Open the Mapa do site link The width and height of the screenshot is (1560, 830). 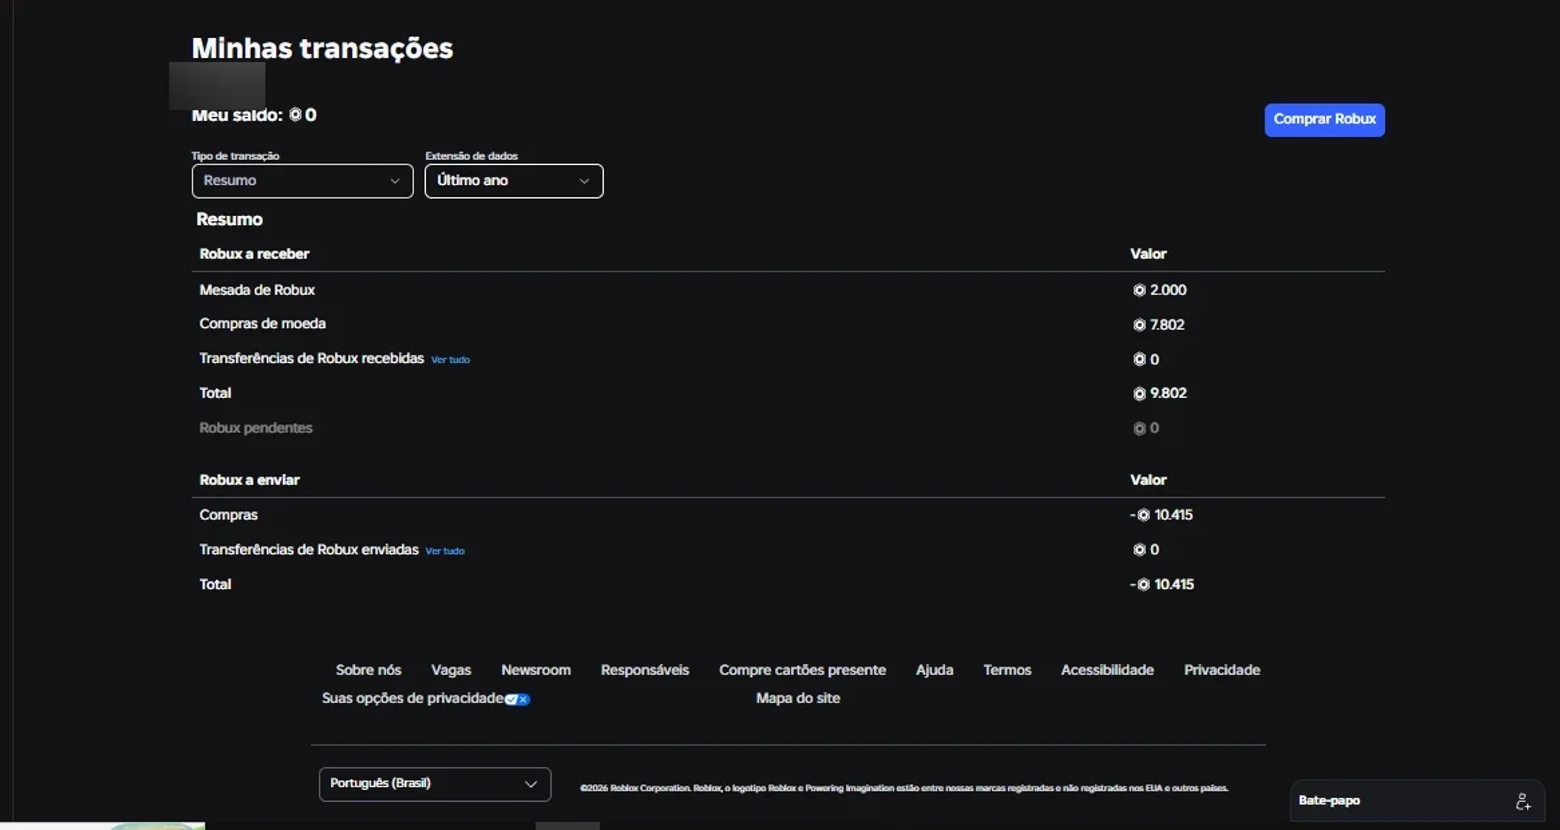(x=798, y=698)
